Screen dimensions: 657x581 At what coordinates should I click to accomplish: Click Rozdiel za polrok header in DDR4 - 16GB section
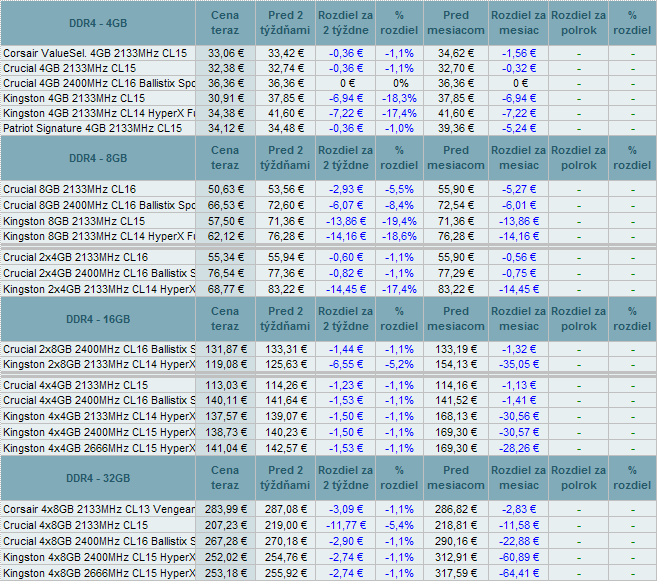(x=578, y=319)
